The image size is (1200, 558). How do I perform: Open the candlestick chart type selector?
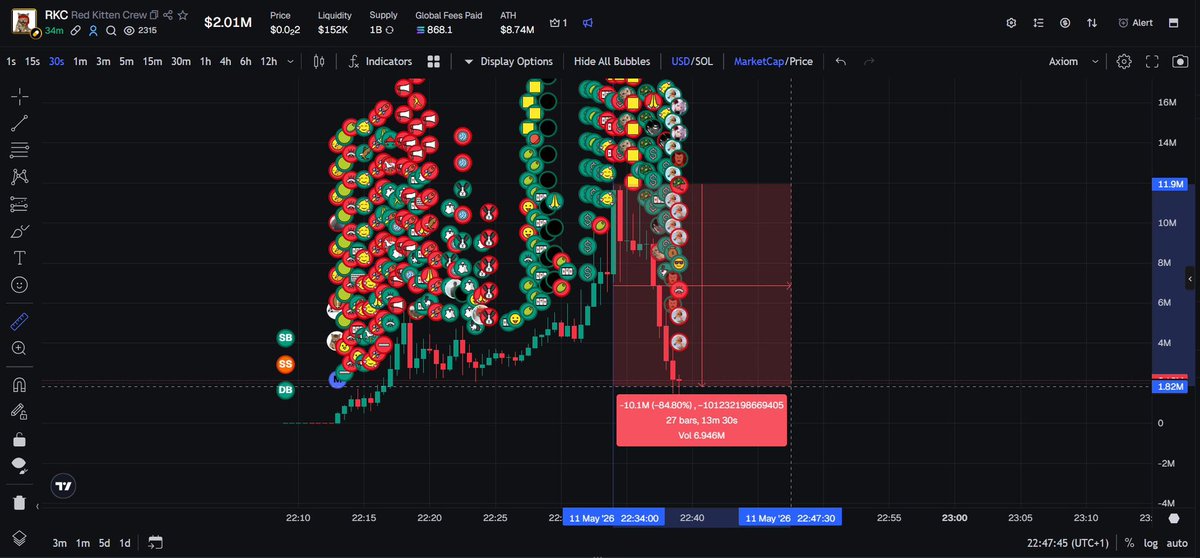[x=319, y=61]
